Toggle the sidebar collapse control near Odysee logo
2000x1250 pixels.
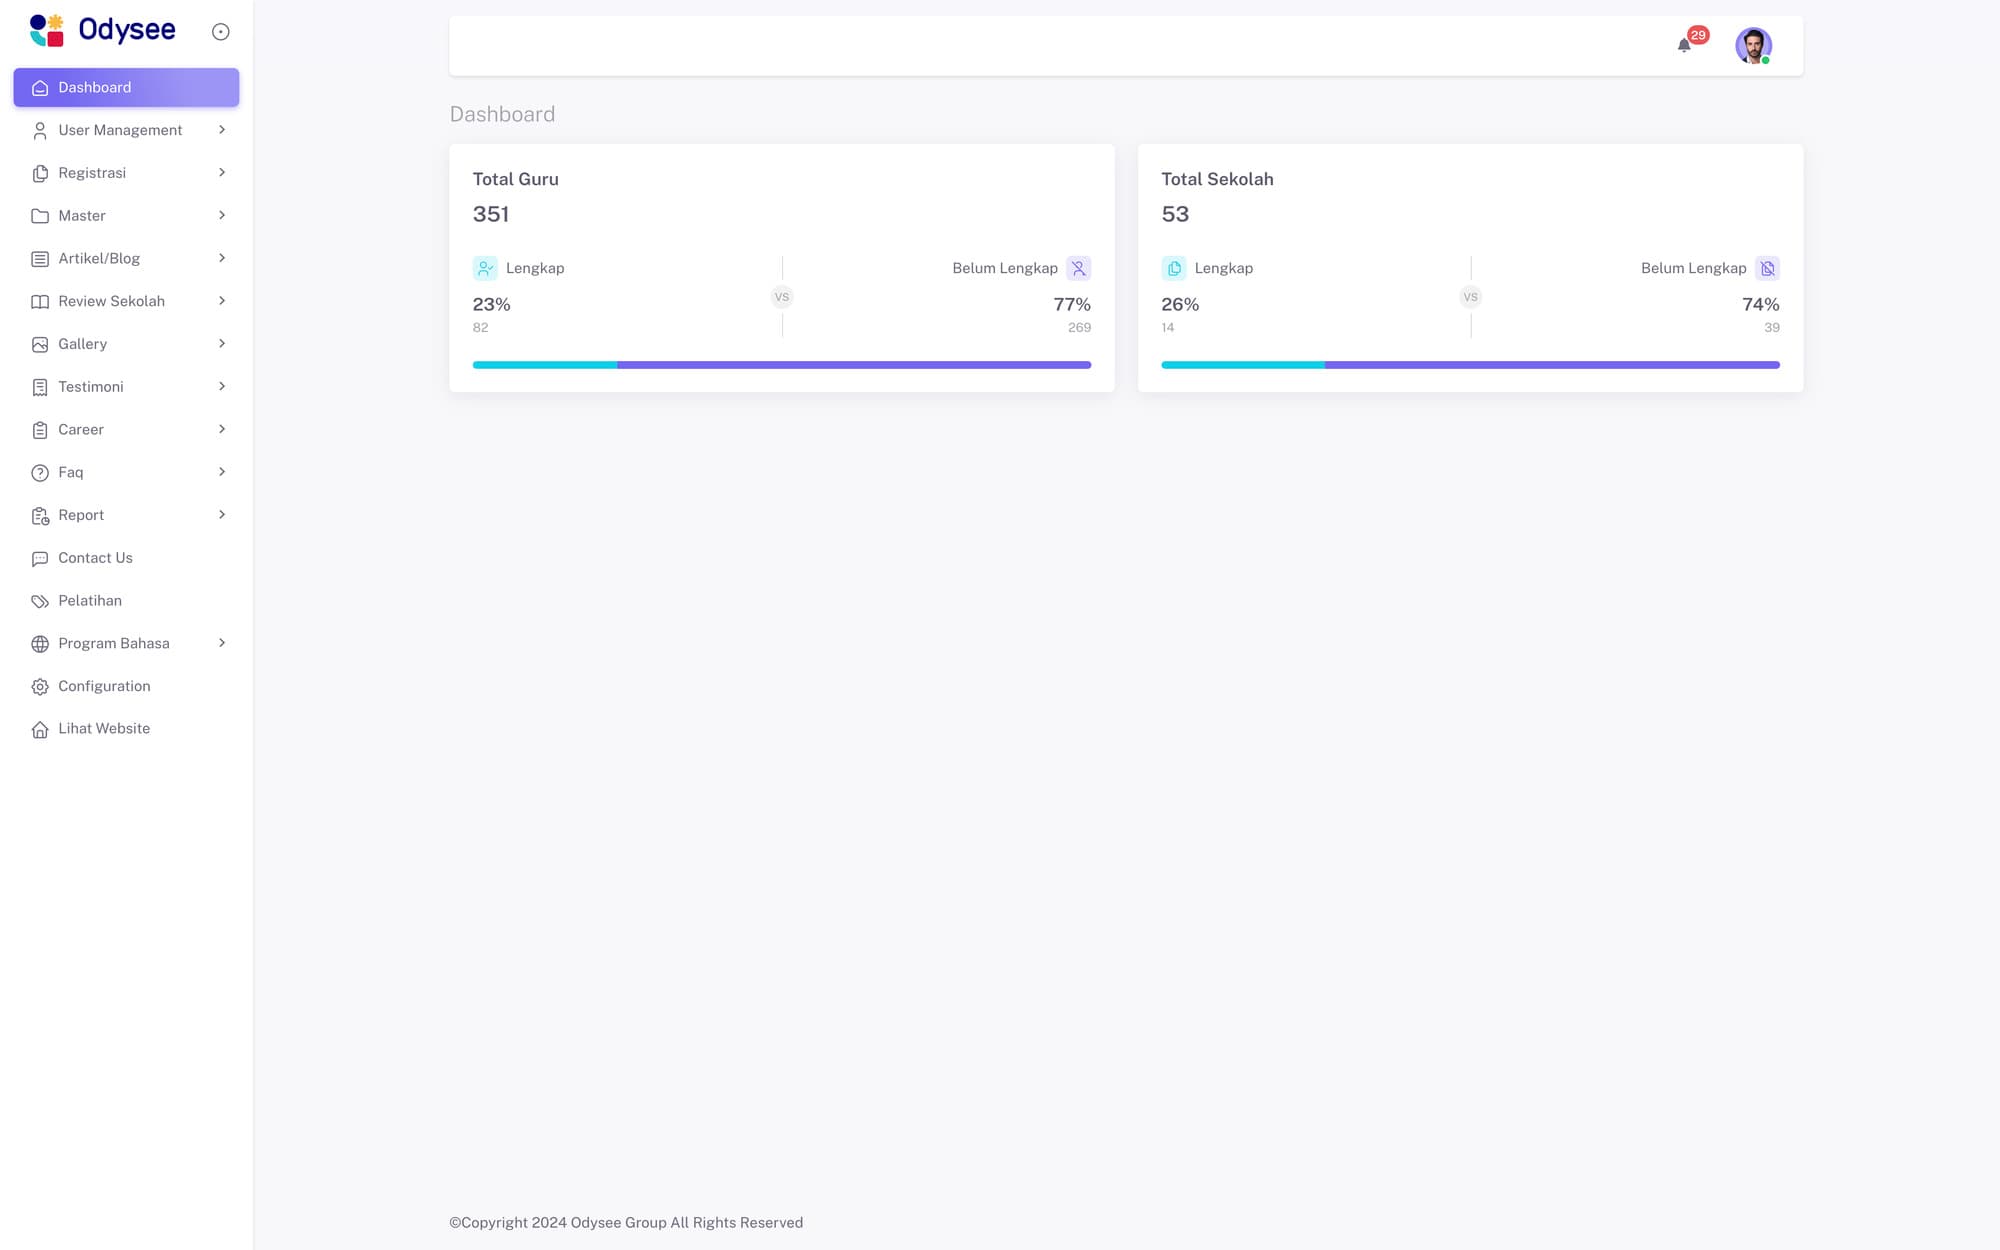coord(219,31)
